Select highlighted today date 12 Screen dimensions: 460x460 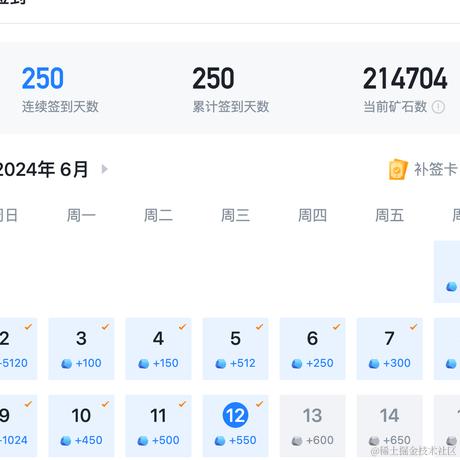[235, 415]
